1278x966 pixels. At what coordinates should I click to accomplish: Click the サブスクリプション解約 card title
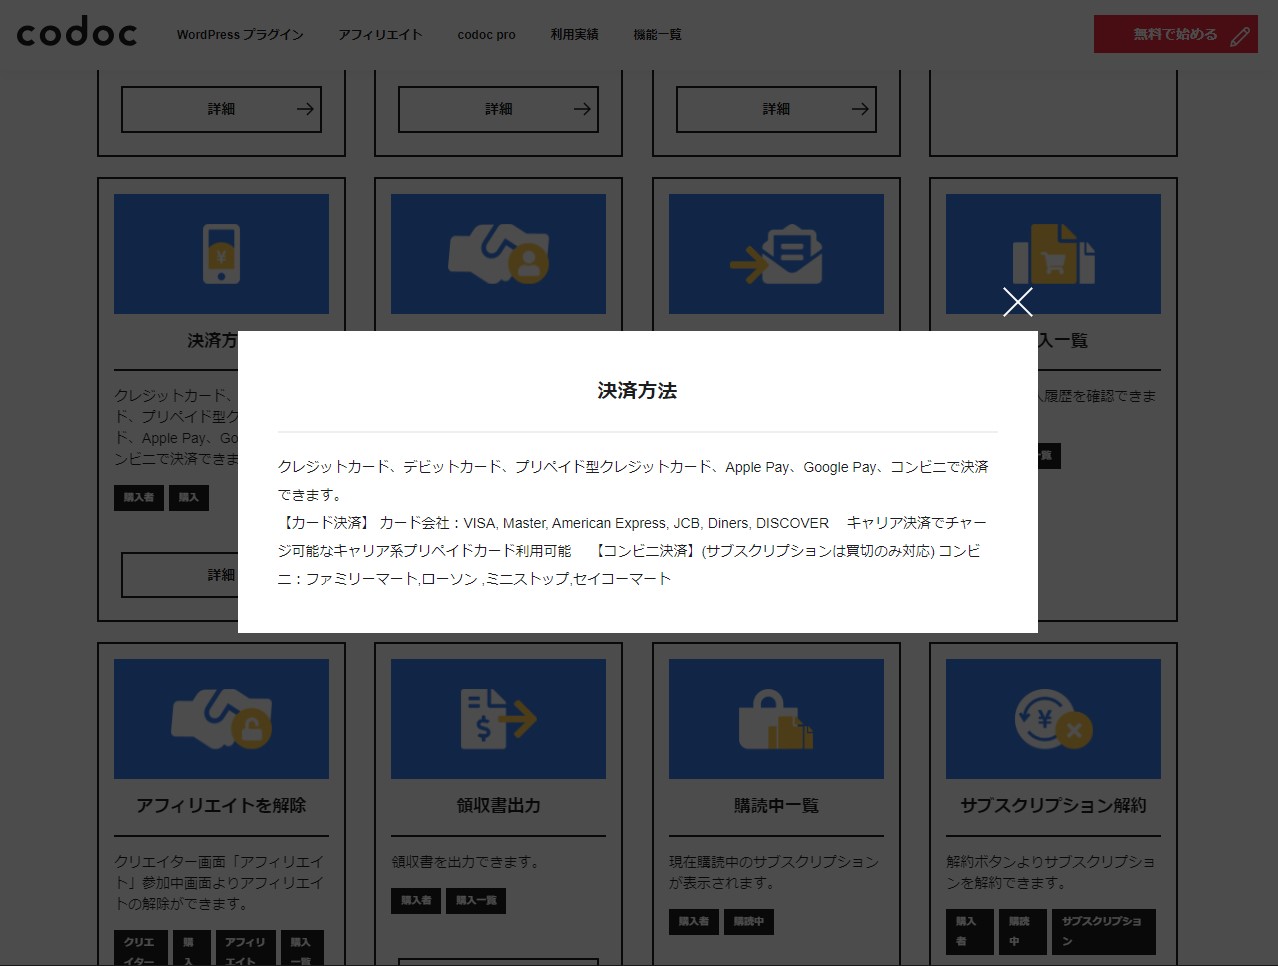(x=1053, y=805)
